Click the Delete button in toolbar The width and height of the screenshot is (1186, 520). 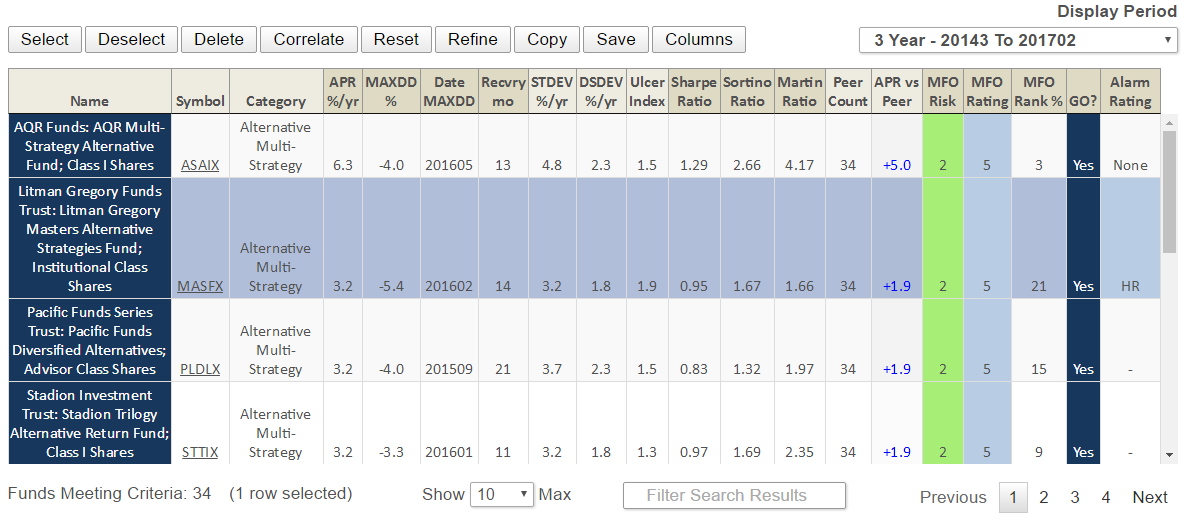point(219,39)
